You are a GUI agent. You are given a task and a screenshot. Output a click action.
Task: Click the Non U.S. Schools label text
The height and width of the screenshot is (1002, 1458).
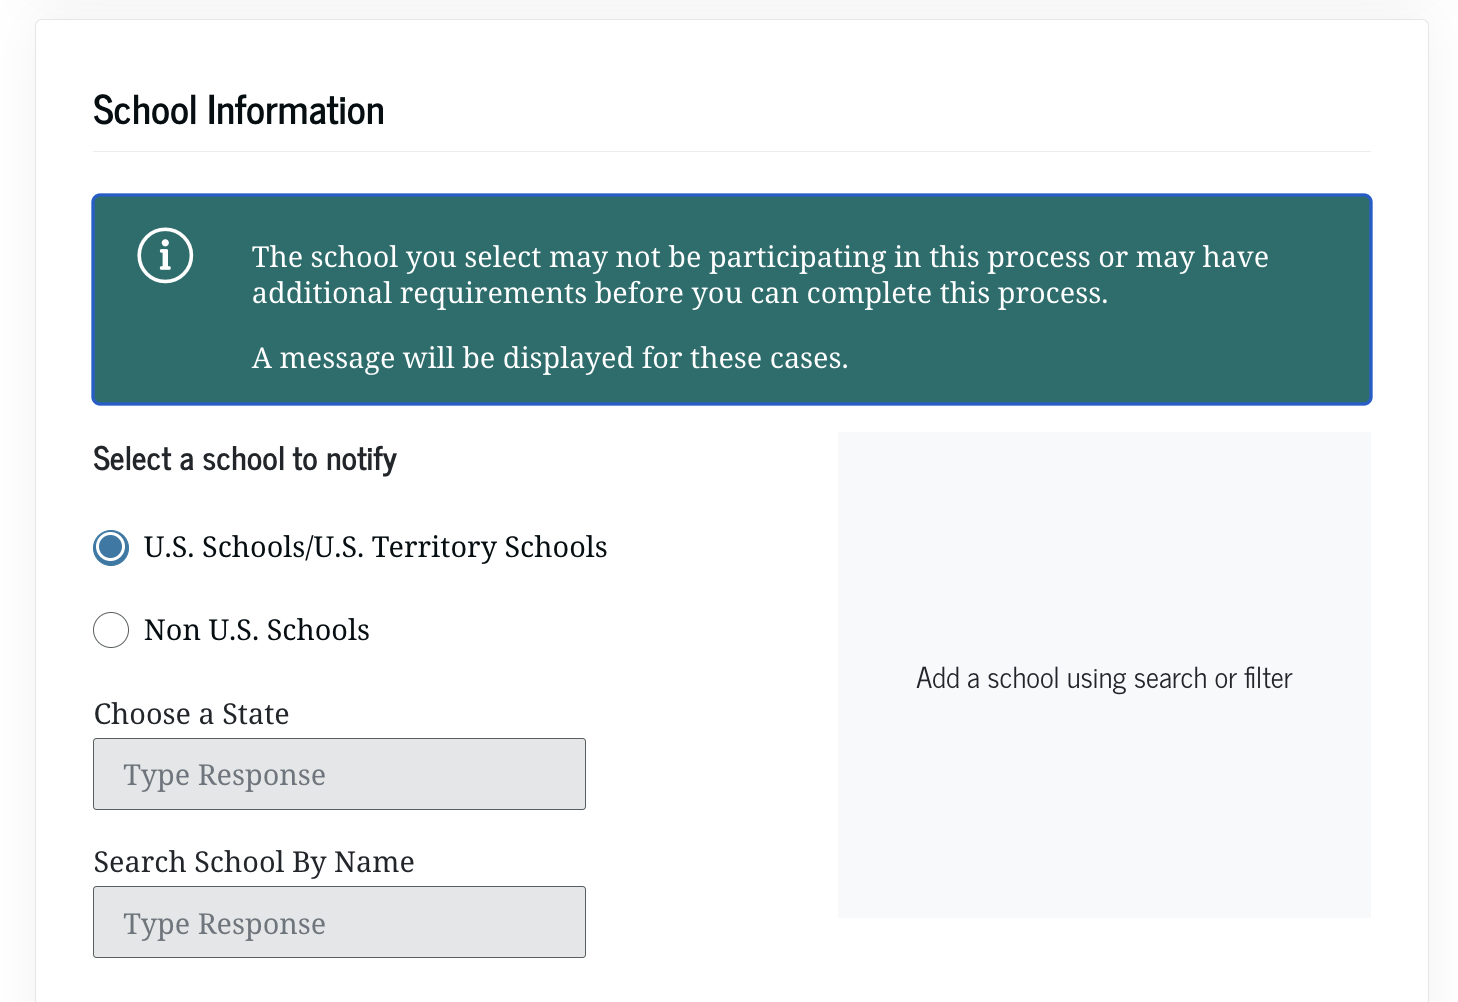pos(257,630)
